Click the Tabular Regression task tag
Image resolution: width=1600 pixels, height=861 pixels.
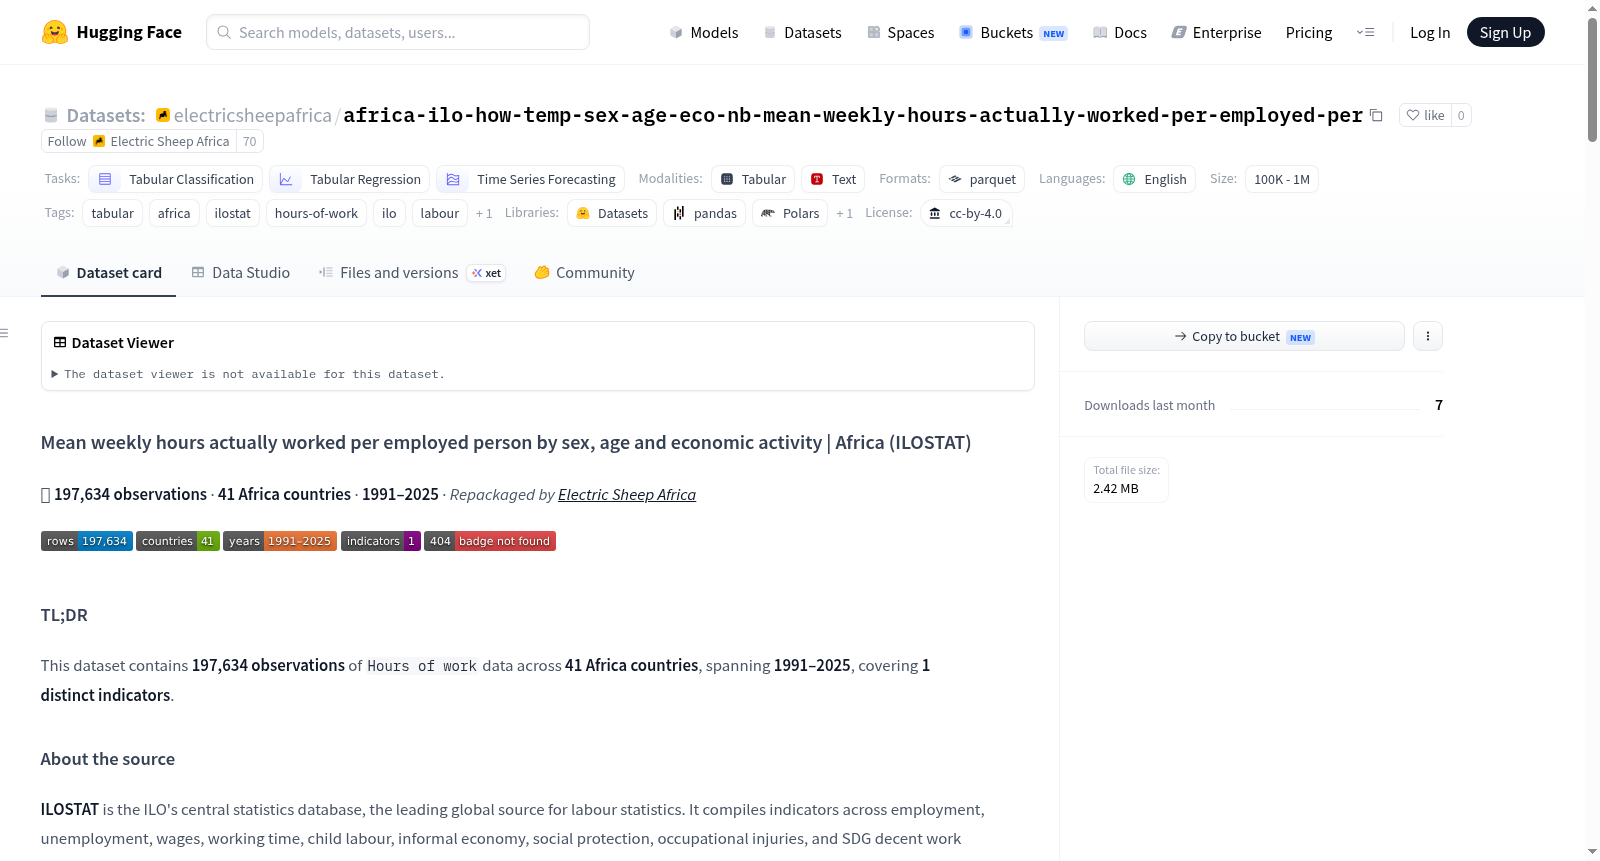(x=350, y=179)
